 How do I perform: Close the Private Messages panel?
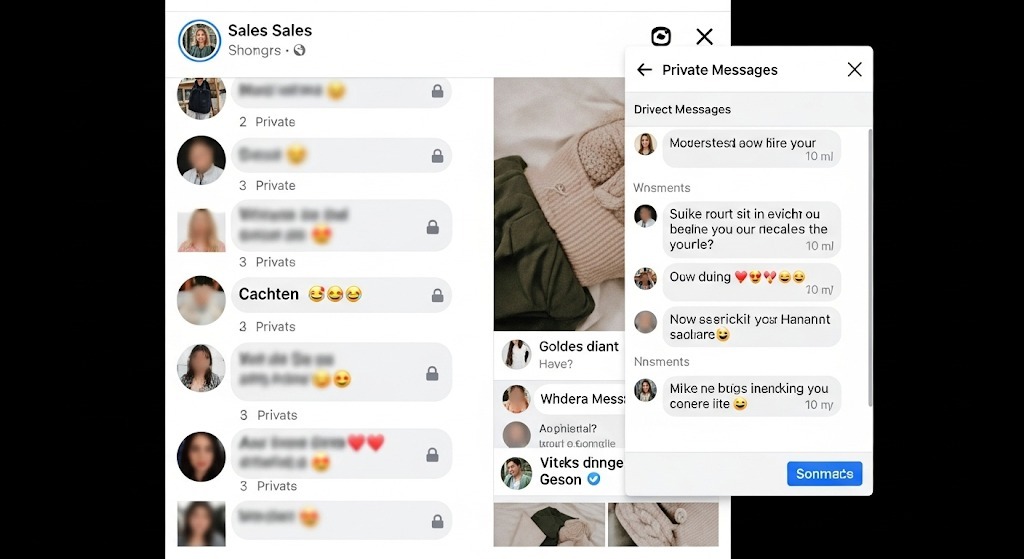pos(854,69)
